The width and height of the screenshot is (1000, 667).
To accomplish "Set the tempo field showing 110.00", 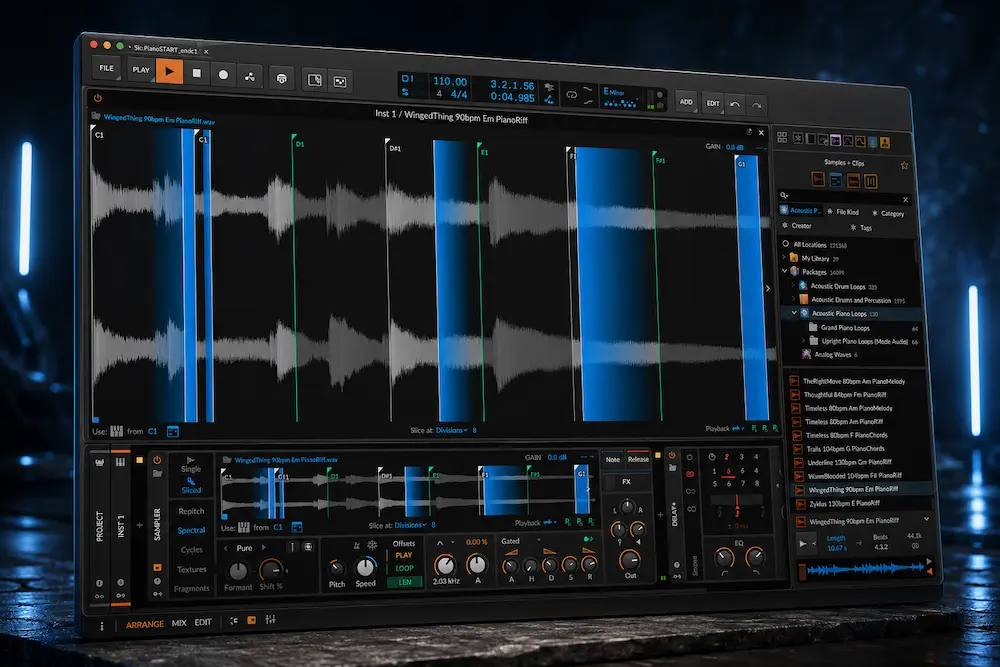I will pyautogui.click(x=450, y=82).
